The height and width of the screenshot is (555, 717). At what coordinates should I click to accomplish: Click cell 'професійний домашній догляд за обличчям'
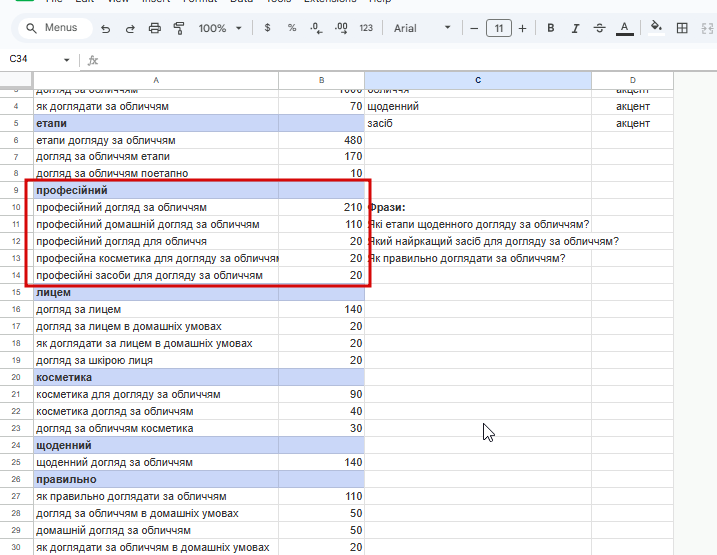156,224
